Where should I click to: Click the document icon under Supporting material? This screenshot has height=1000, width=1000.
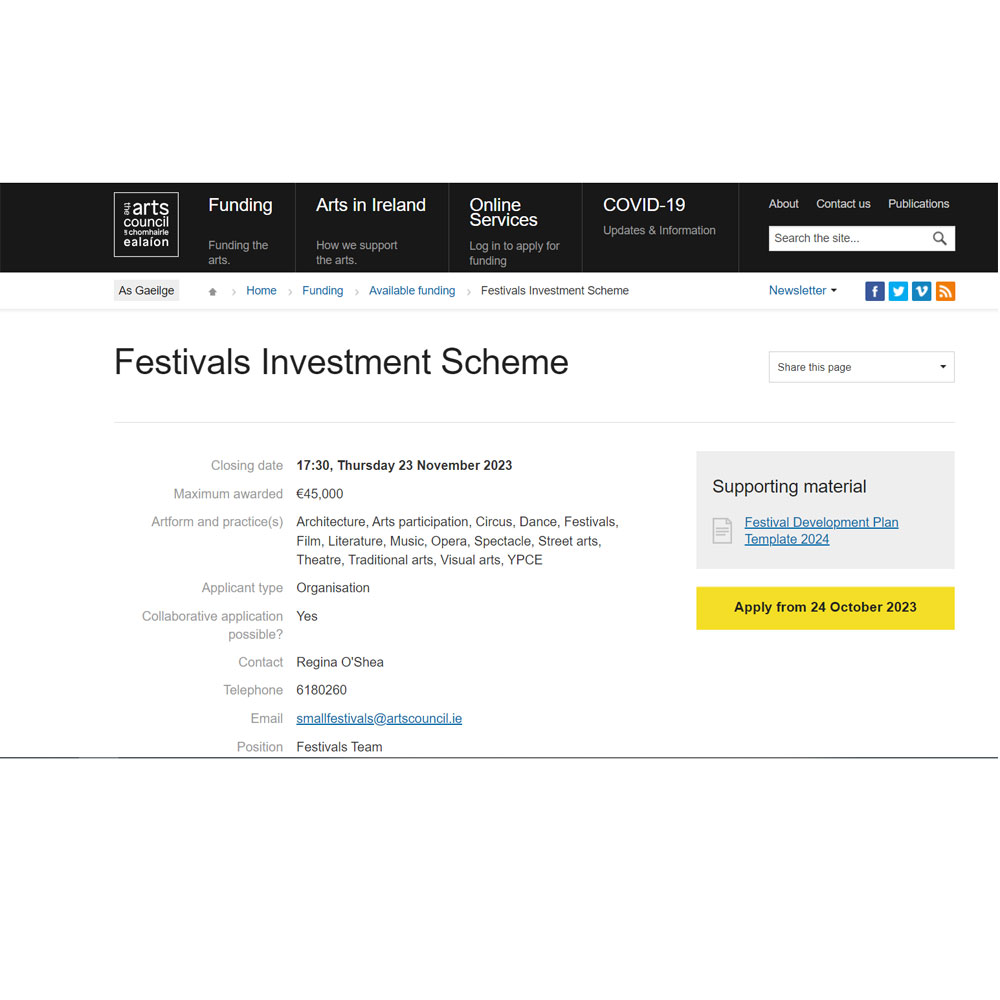(722, 531)
